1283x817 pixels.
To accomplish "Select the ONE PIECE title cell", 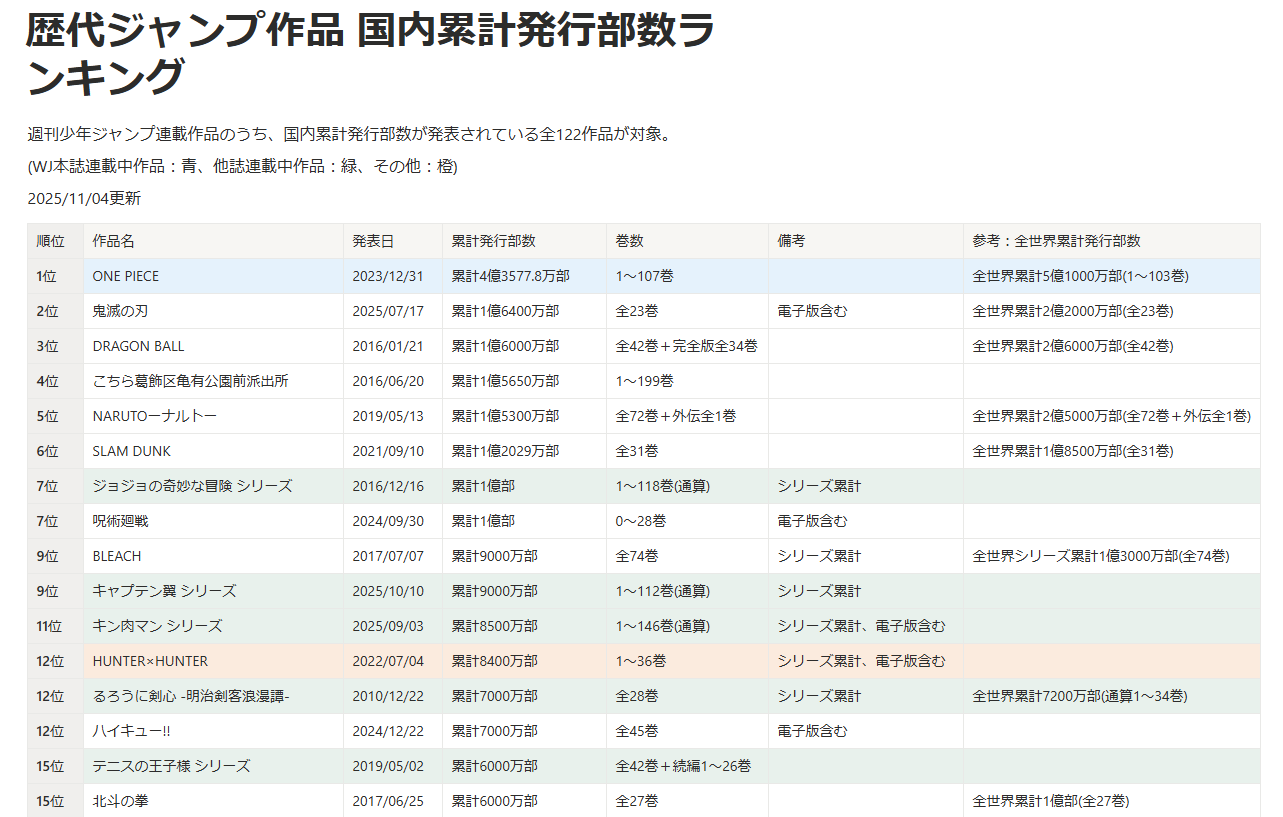I will 126,276.
